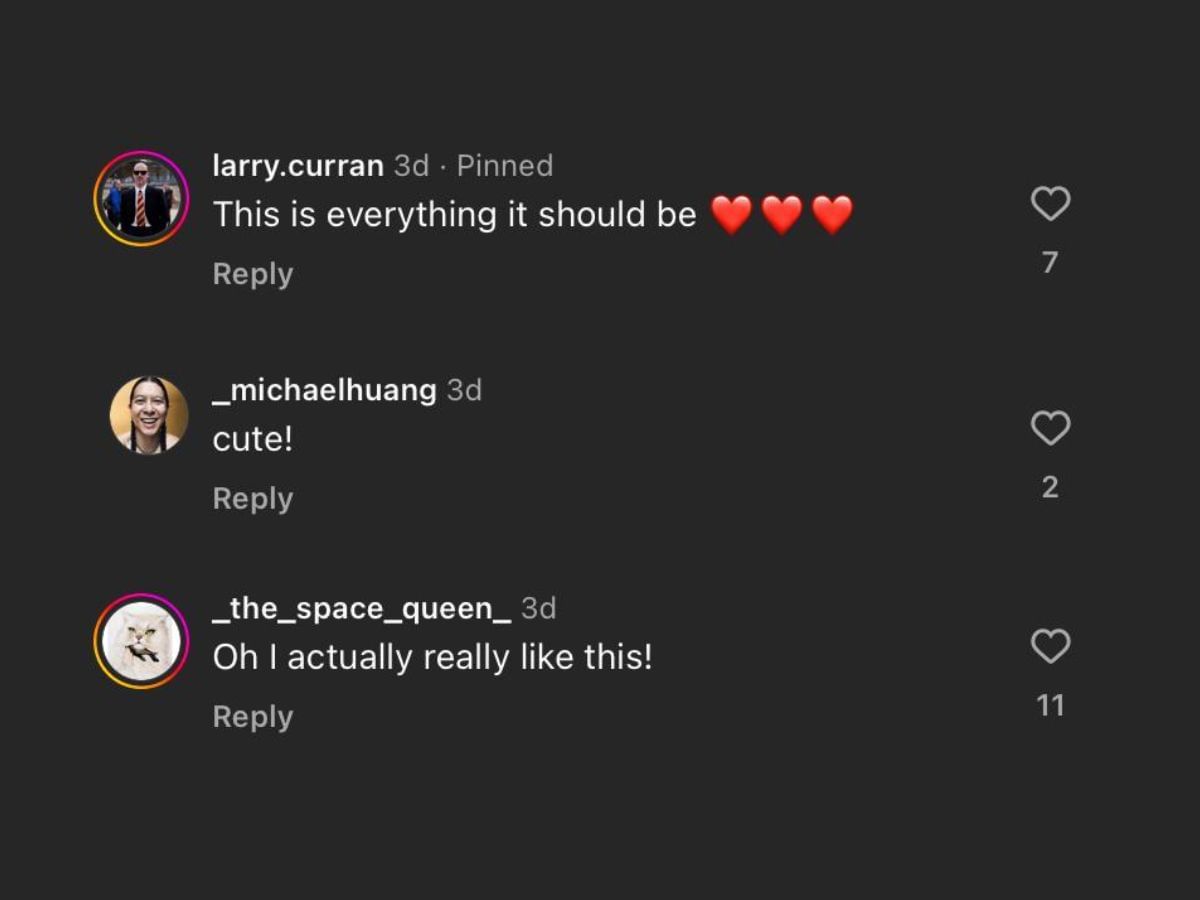
Task: Tap the heart on _michaelhuang's comment
Action: tap(1050, 428)
